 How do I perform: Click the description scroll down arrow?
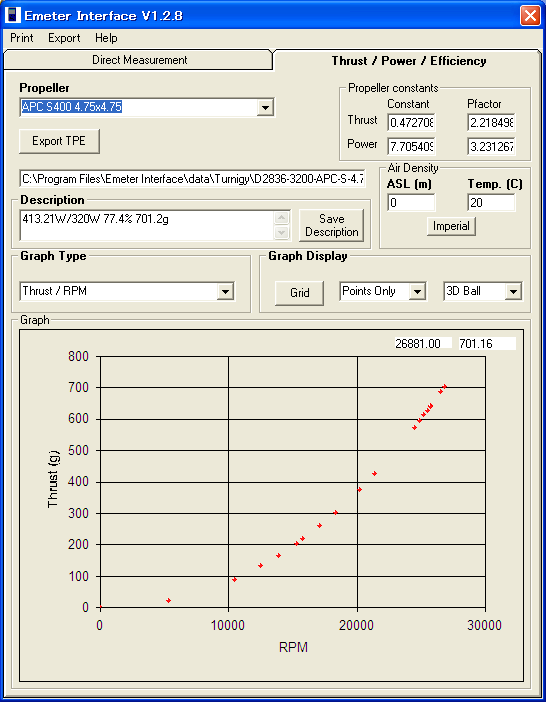pos(282,232)
